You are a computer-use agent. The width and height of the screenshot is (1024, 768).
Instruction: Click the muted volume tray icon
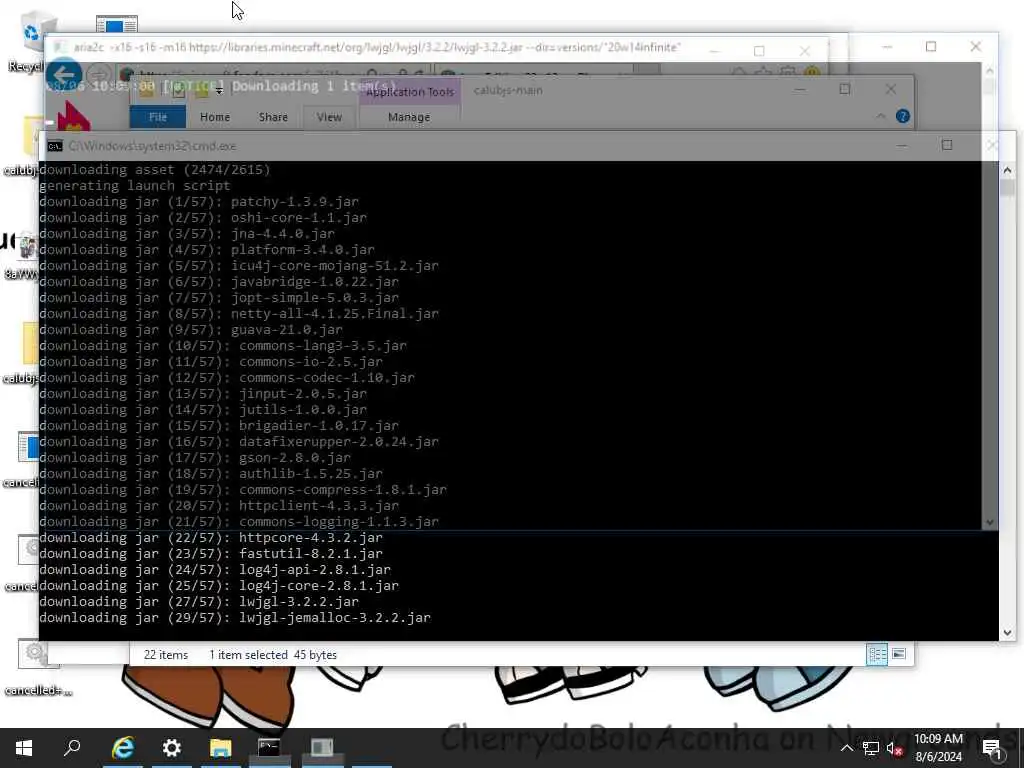pos(894,748)
